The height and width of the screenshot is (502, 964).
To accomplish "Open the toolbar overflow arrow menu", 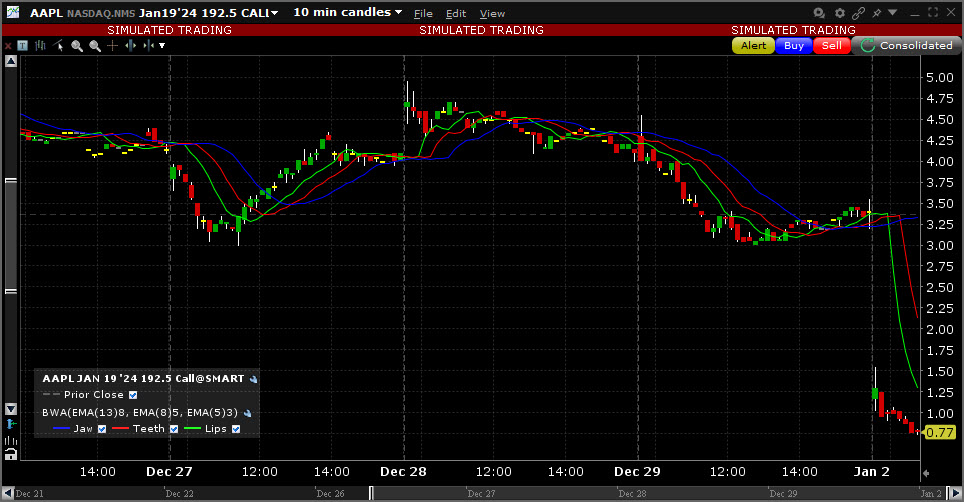I will (x=162, y=45).
